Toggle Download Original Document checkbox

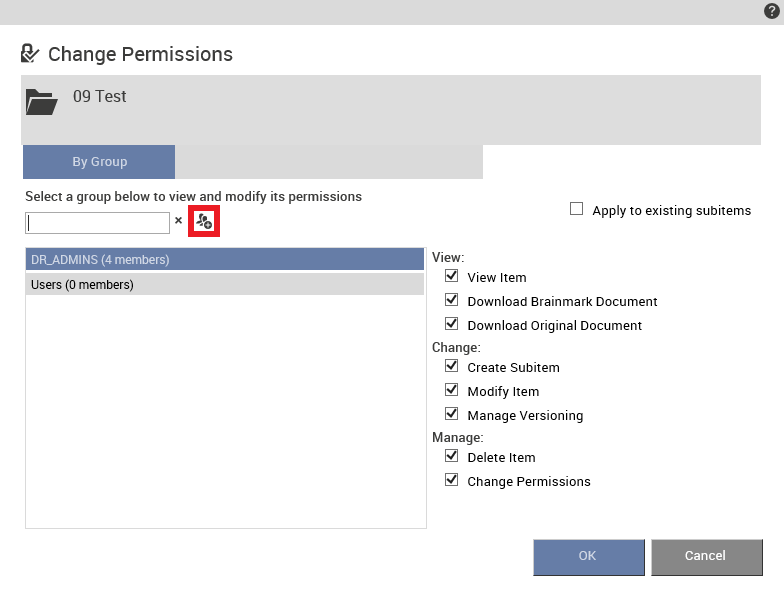452,324
